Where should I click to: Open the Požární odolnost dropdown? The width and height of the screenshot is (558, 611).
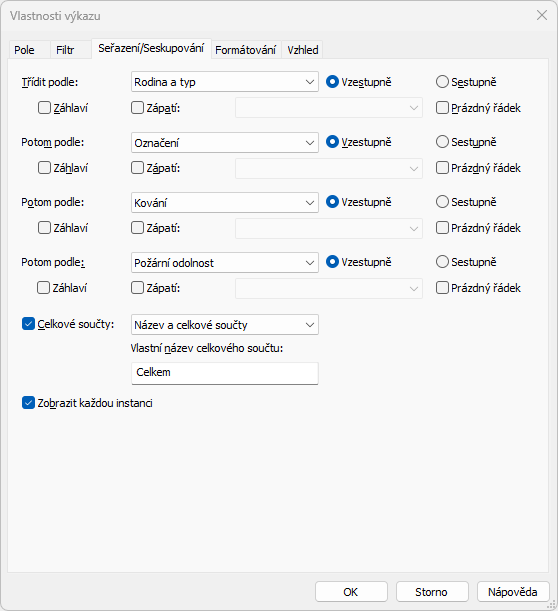[225, 263]
